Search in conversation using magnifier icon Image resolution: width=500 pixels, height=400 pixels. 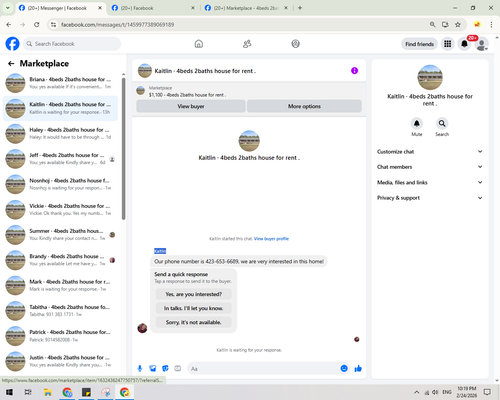pos(442,123)
